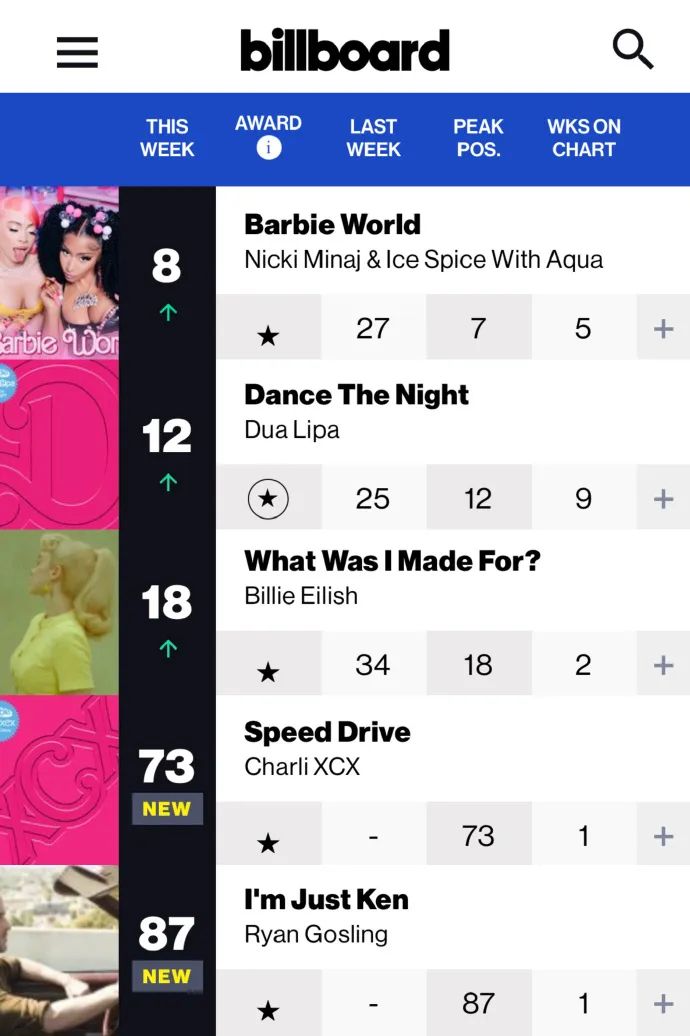Open the Barbie World cover thumbnail
The height and width of the screenshot is (1036, 690).
pos(59,272)
